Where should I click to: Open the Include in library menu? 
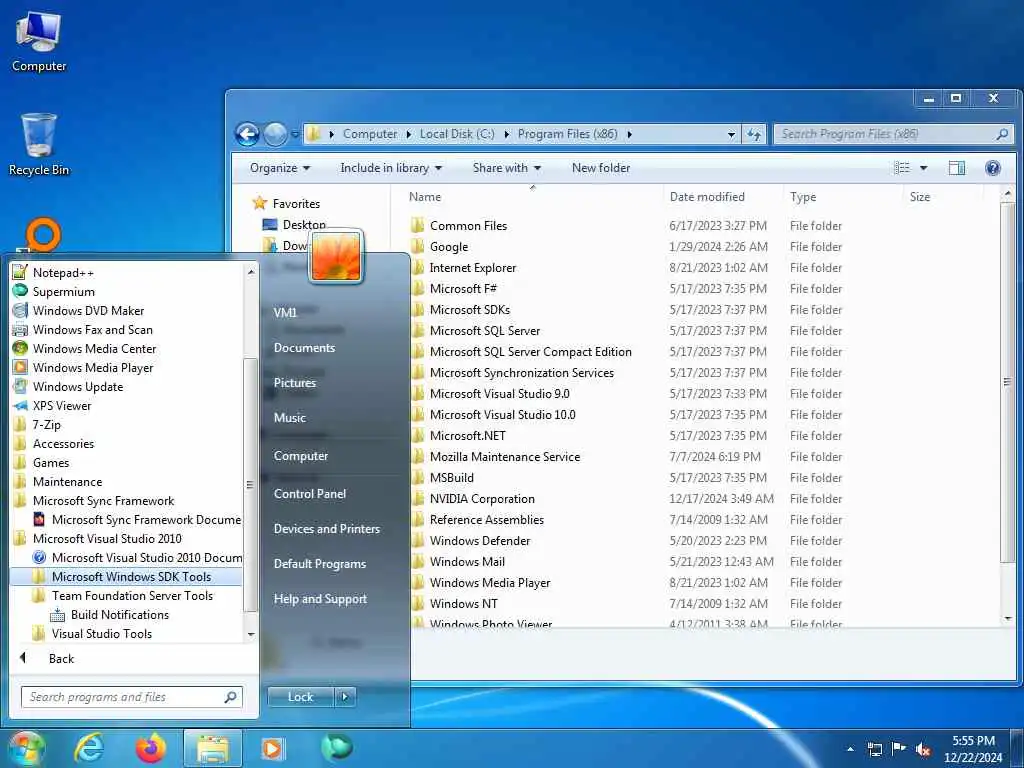391,168
